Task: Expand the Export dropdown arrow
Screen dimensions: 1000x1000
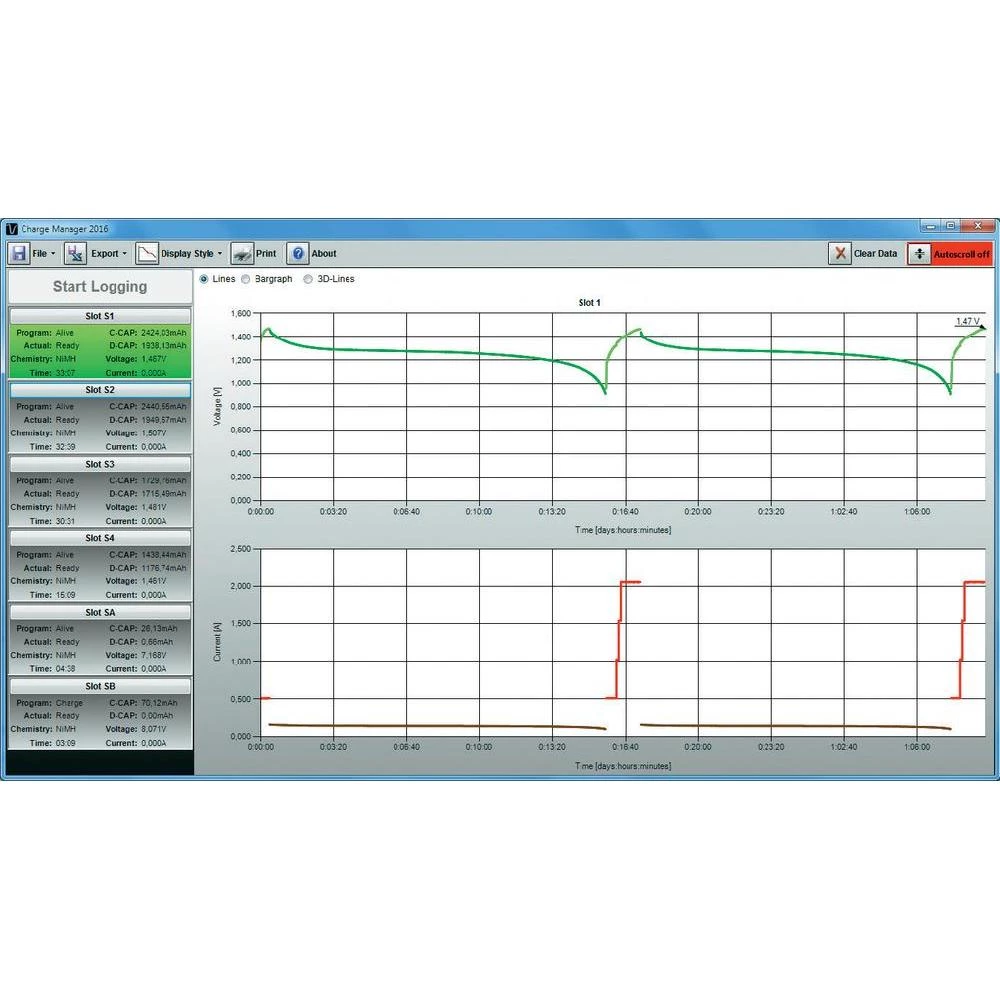Action: (x=125, y=254)
